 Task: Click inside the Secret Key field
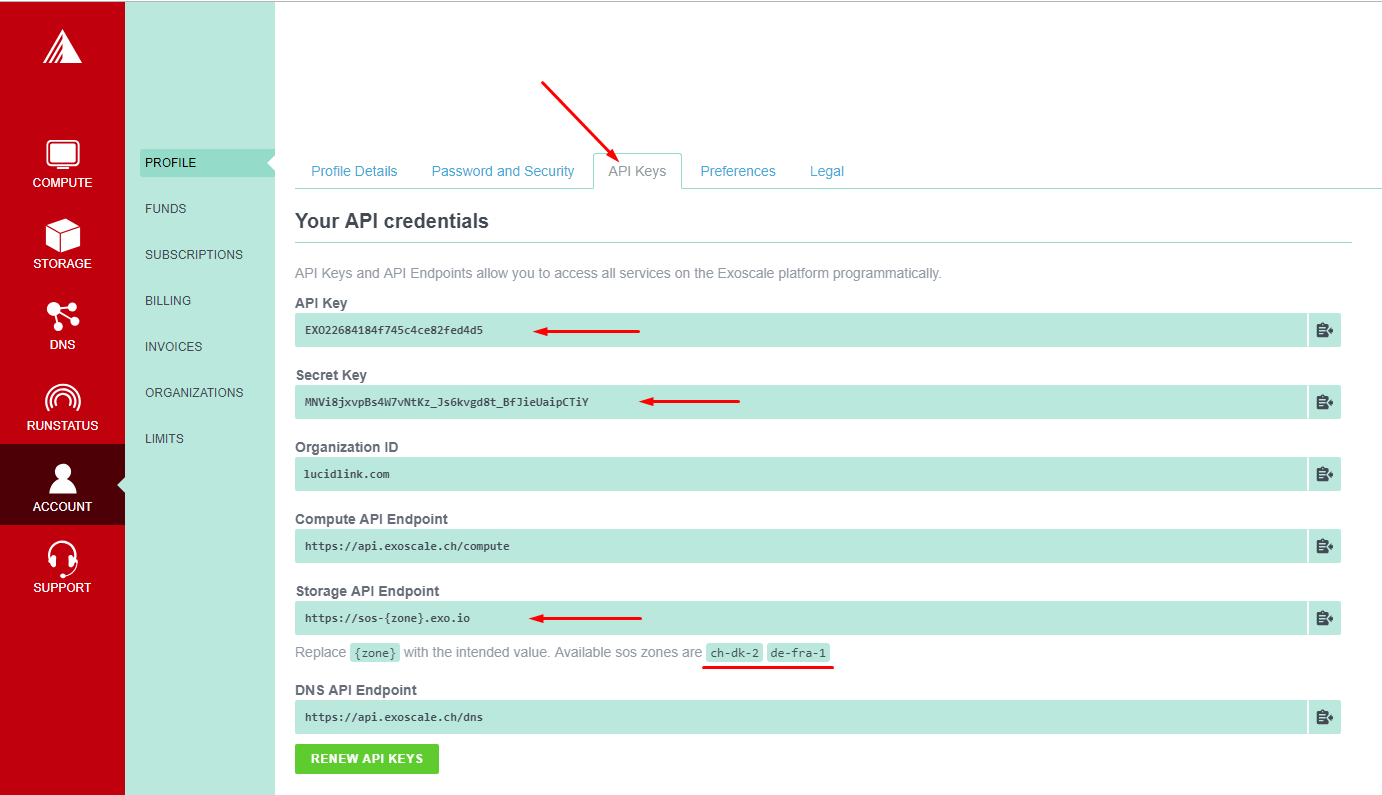[801, 402]
